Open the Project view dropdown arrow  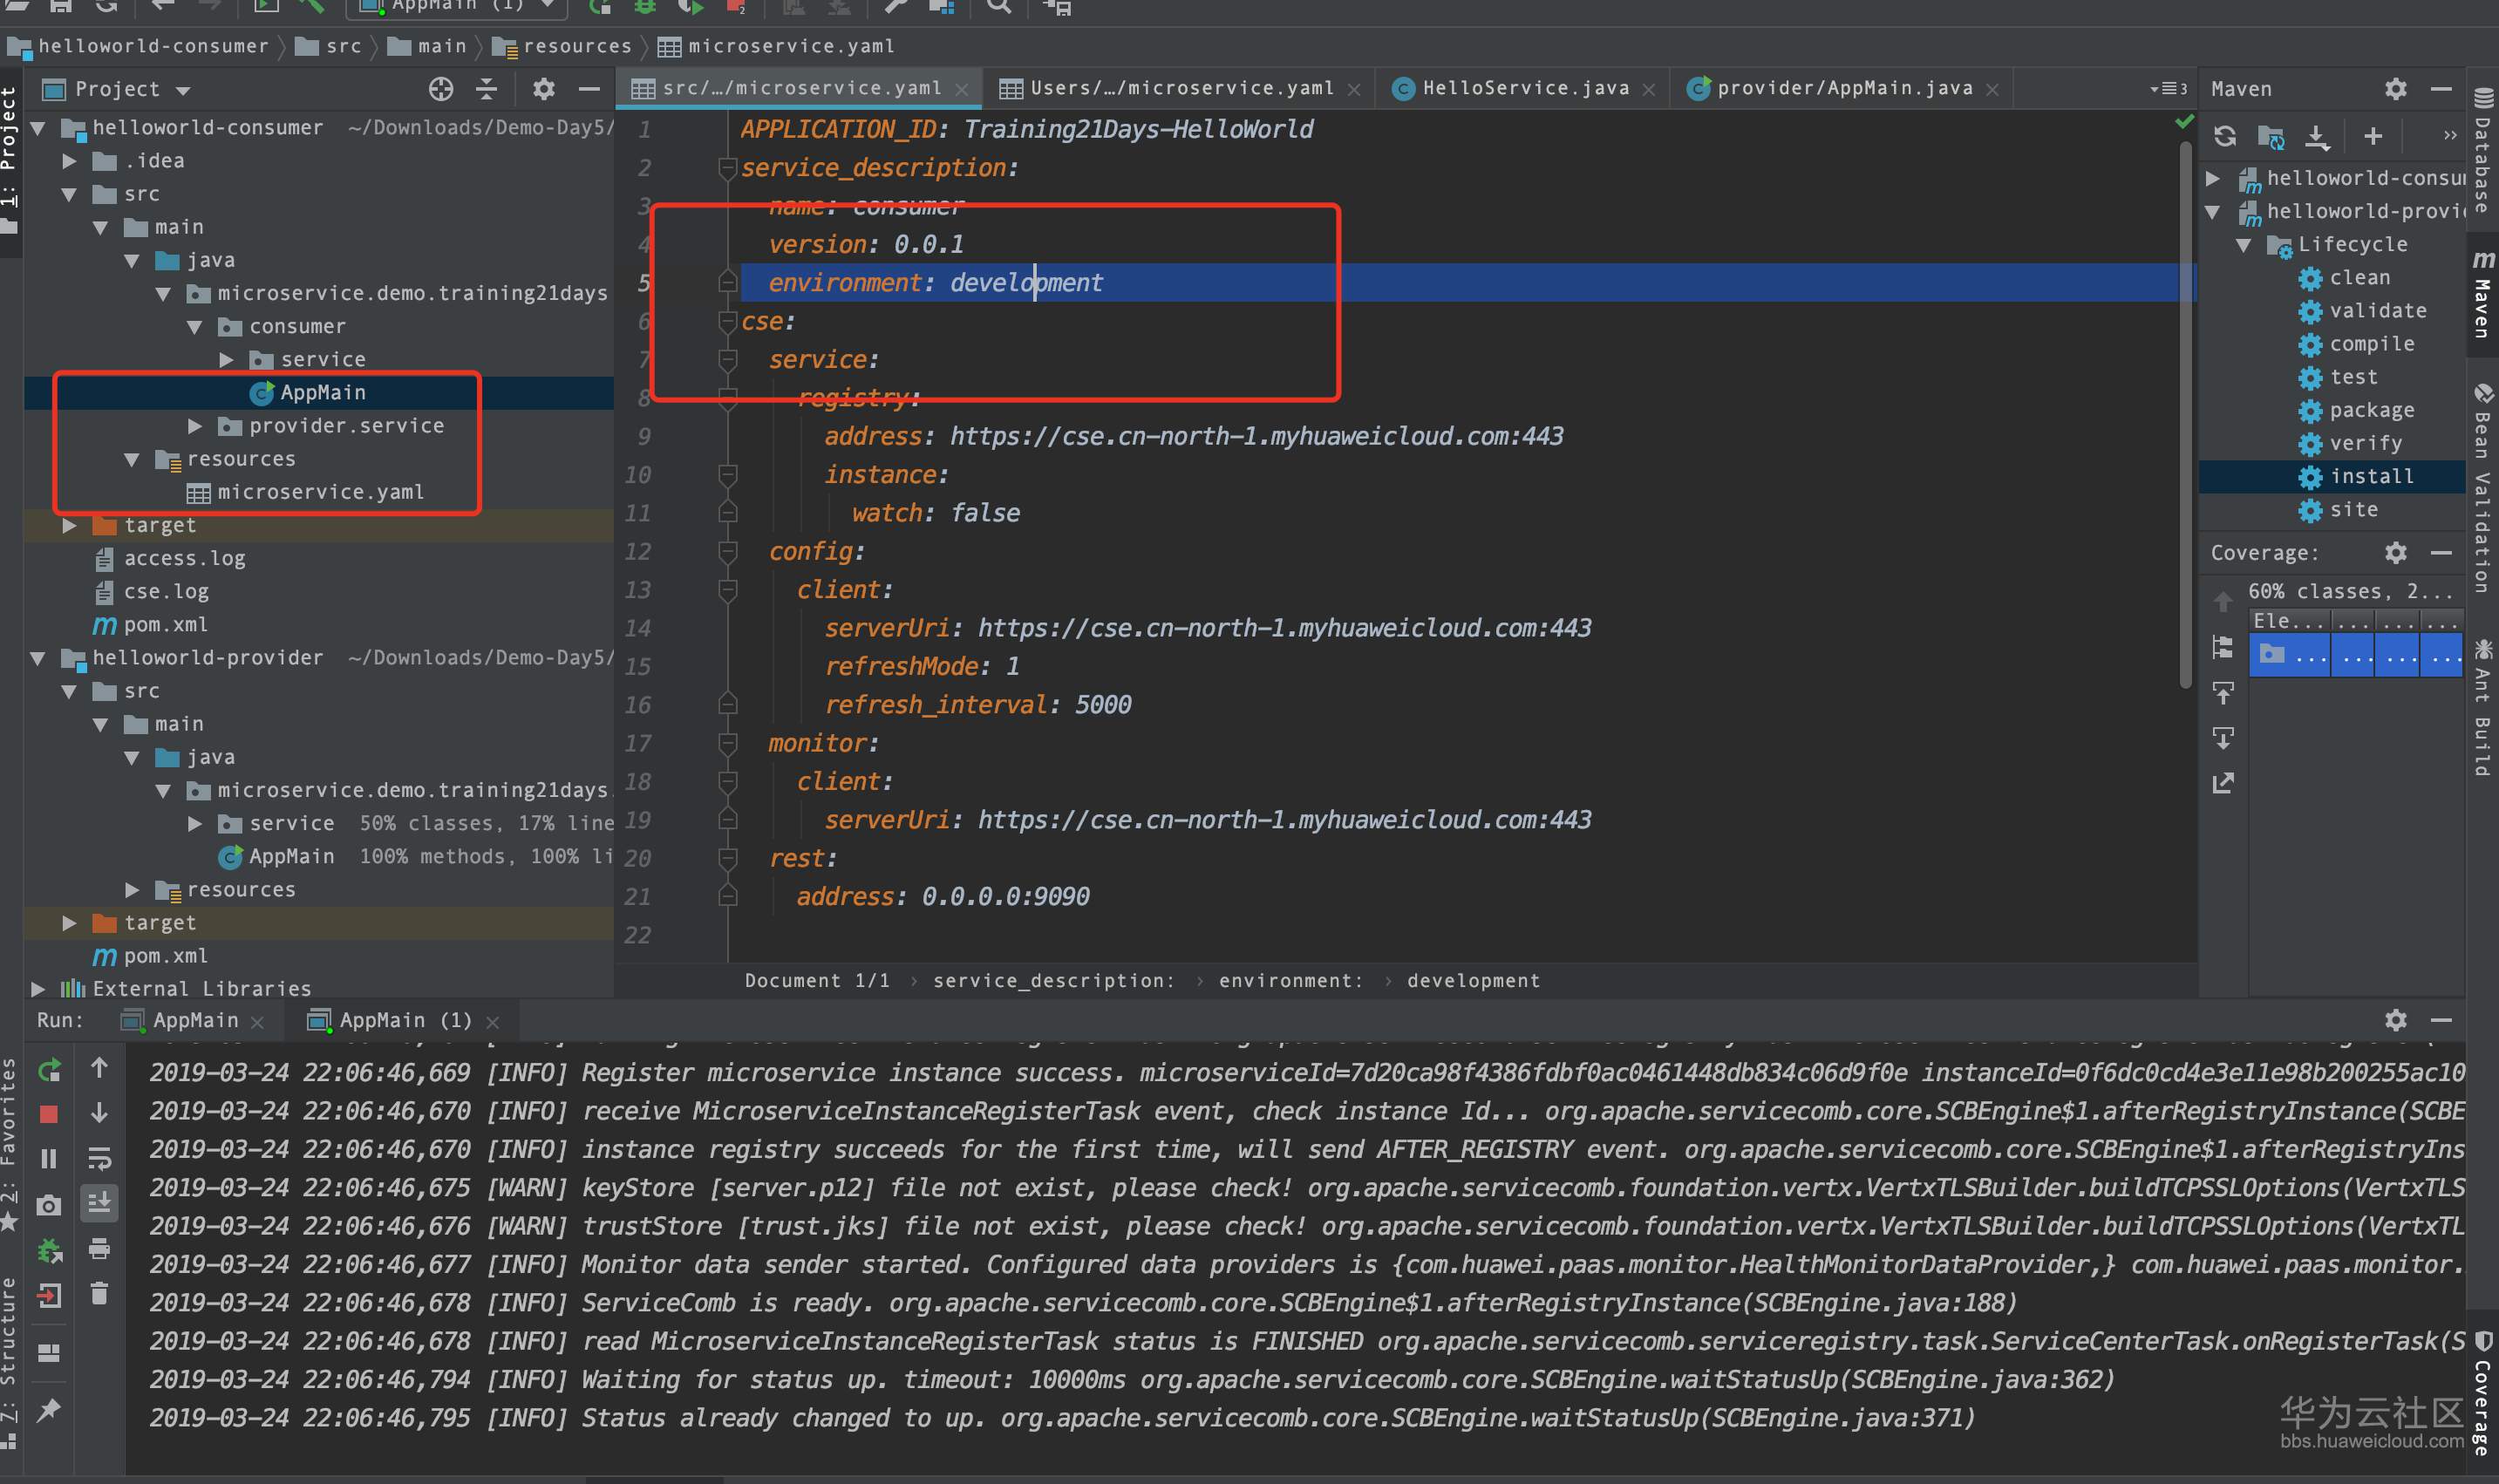tap(183, 90)
